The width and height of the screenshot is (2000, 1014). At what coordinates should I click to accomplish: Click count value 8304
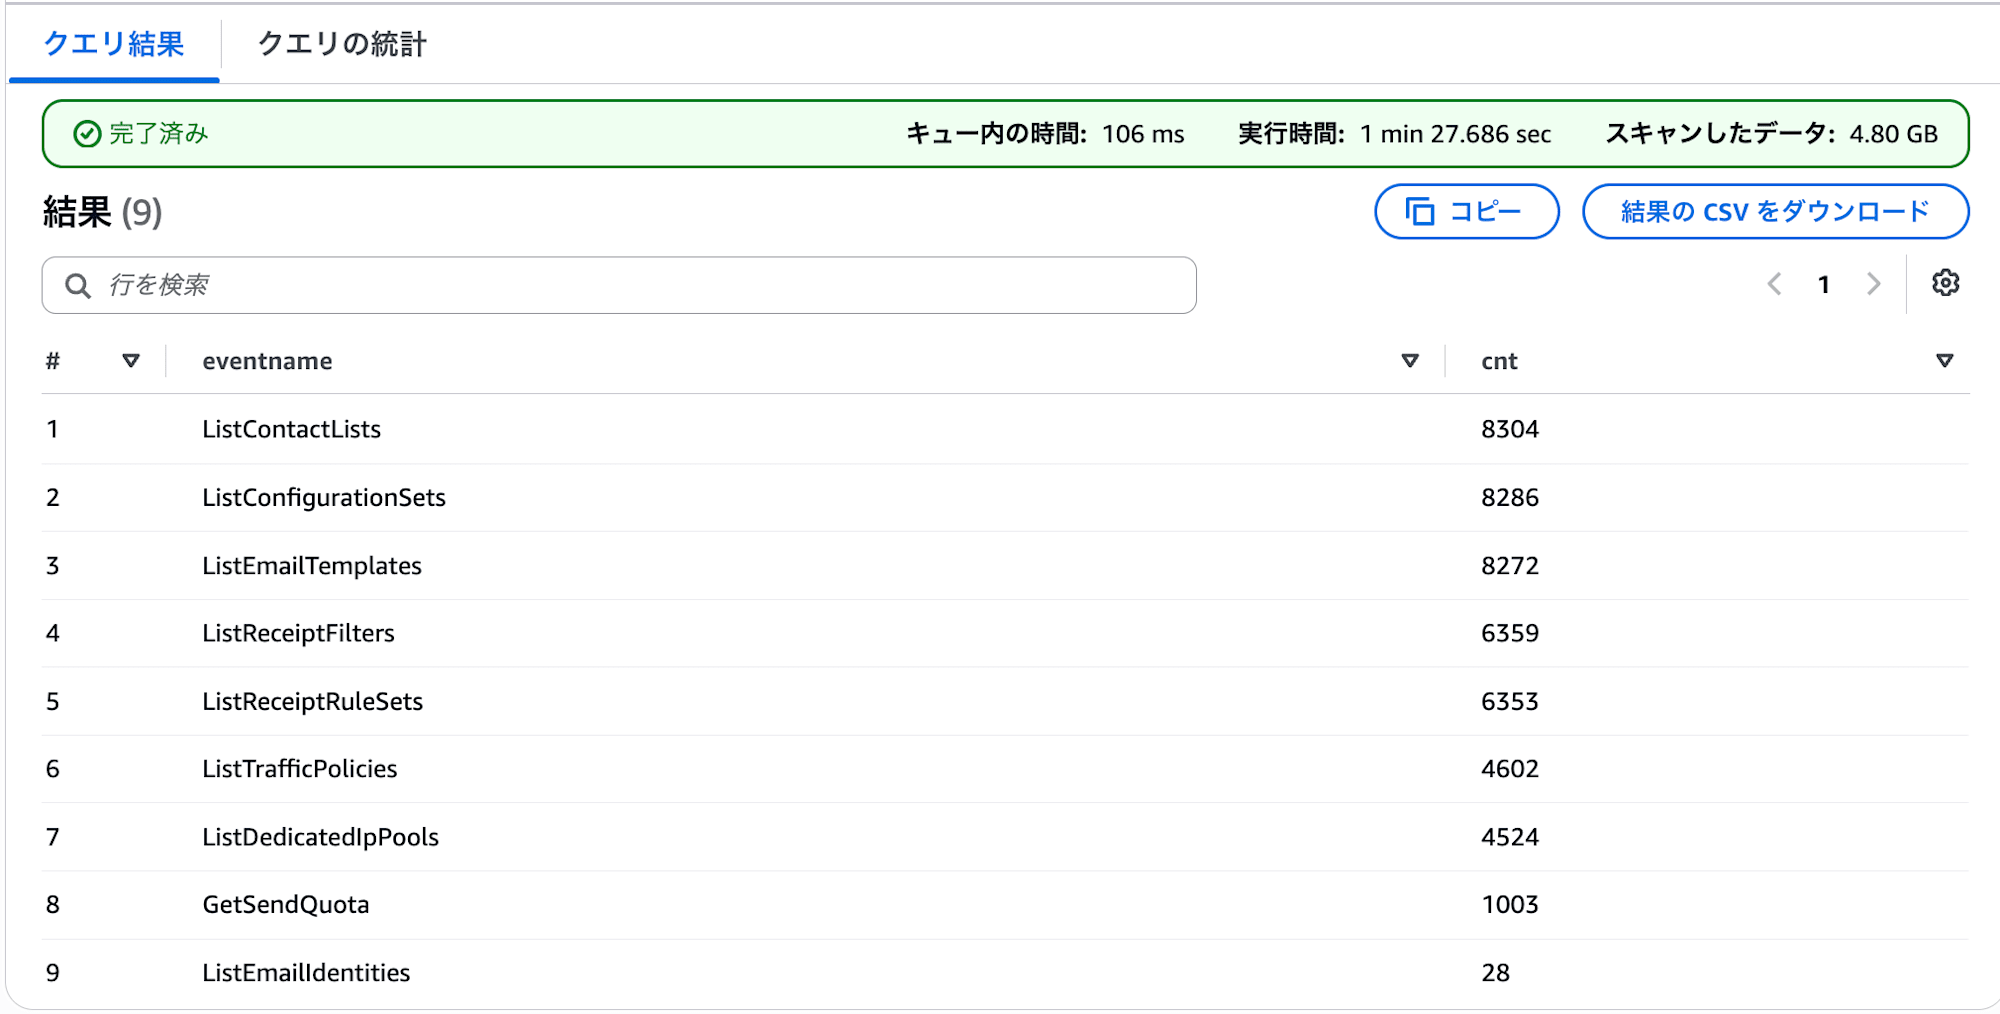click(1510, 429)
